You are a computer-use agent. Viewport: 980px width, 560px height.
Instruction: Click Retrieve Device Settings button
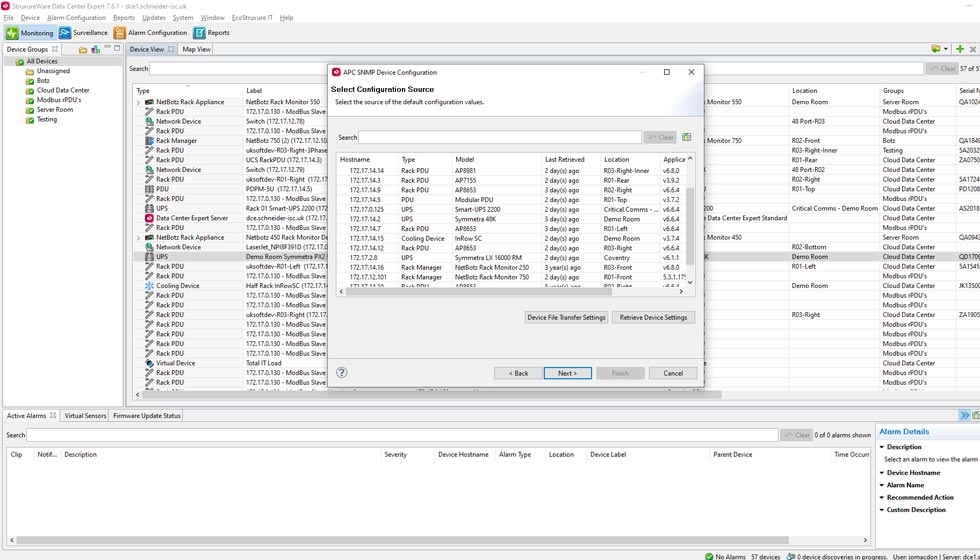[653, 318]
